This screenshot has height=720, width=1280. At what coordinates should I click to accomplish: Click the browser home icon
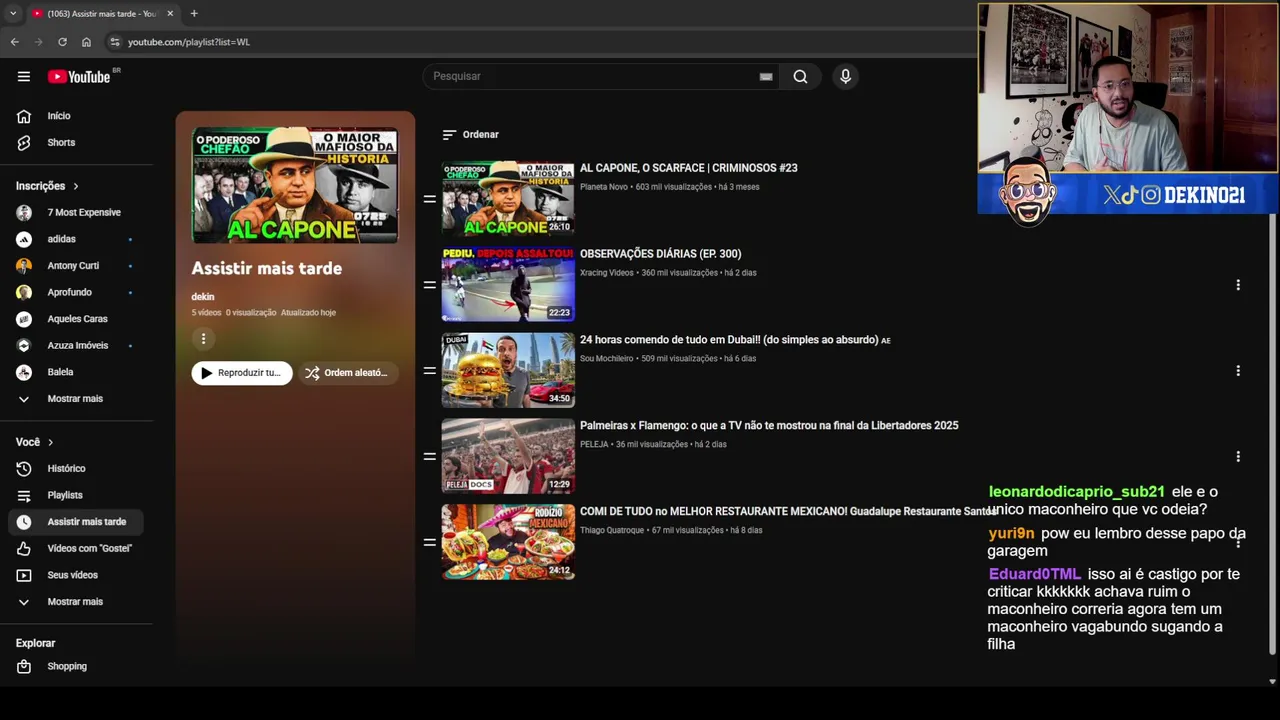tap(86, 42)
